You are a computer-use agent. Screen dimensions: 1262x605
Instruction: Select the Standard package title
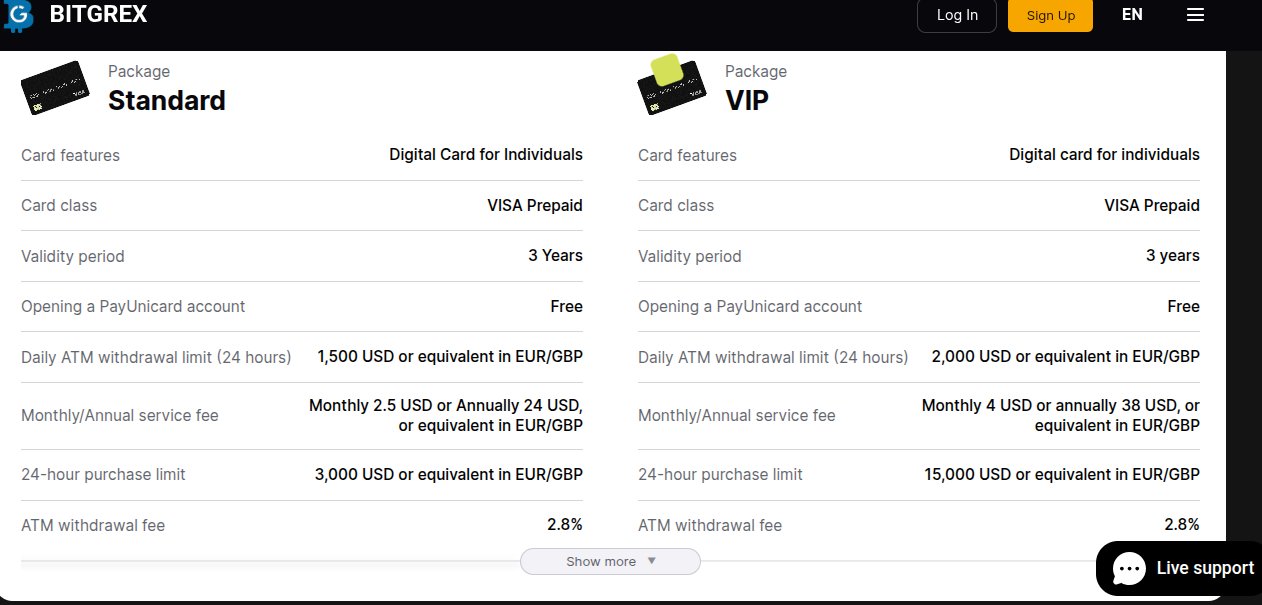point(166,100)
